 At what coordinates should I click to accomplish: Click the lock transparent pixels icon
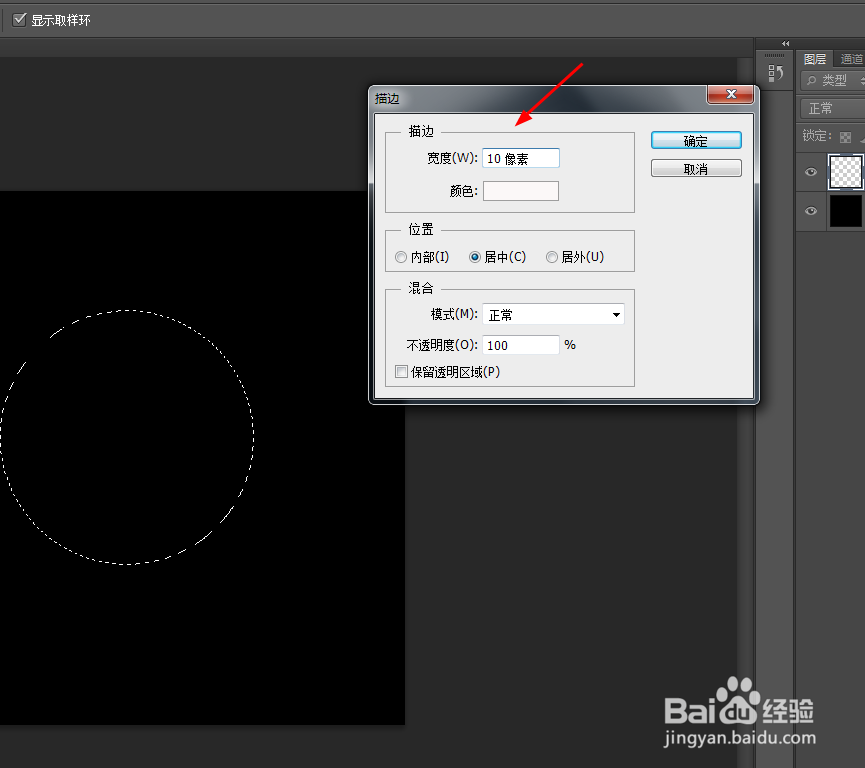[845, 136]
